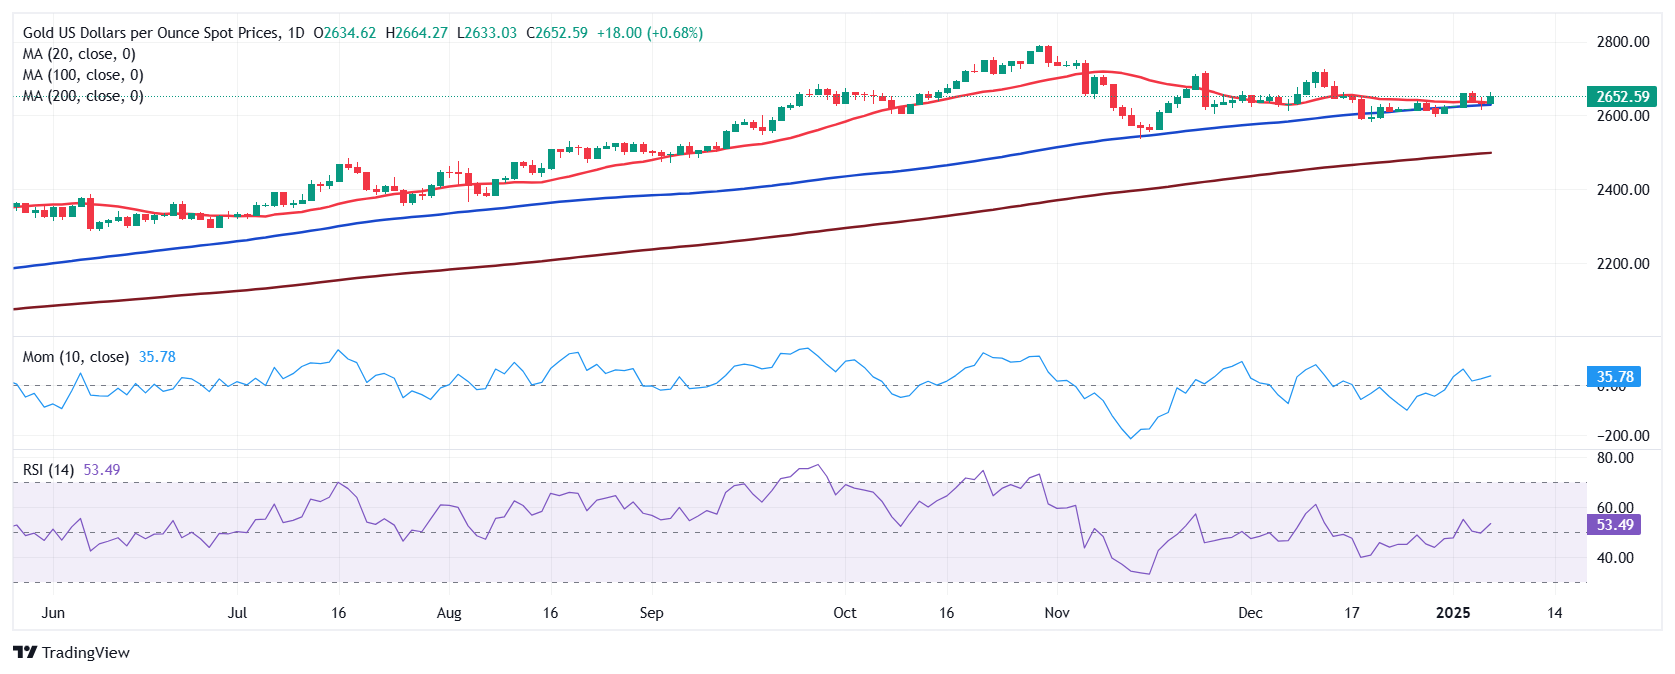Select the RSI (14) indicator label
1675x674 pixels.
48,470
